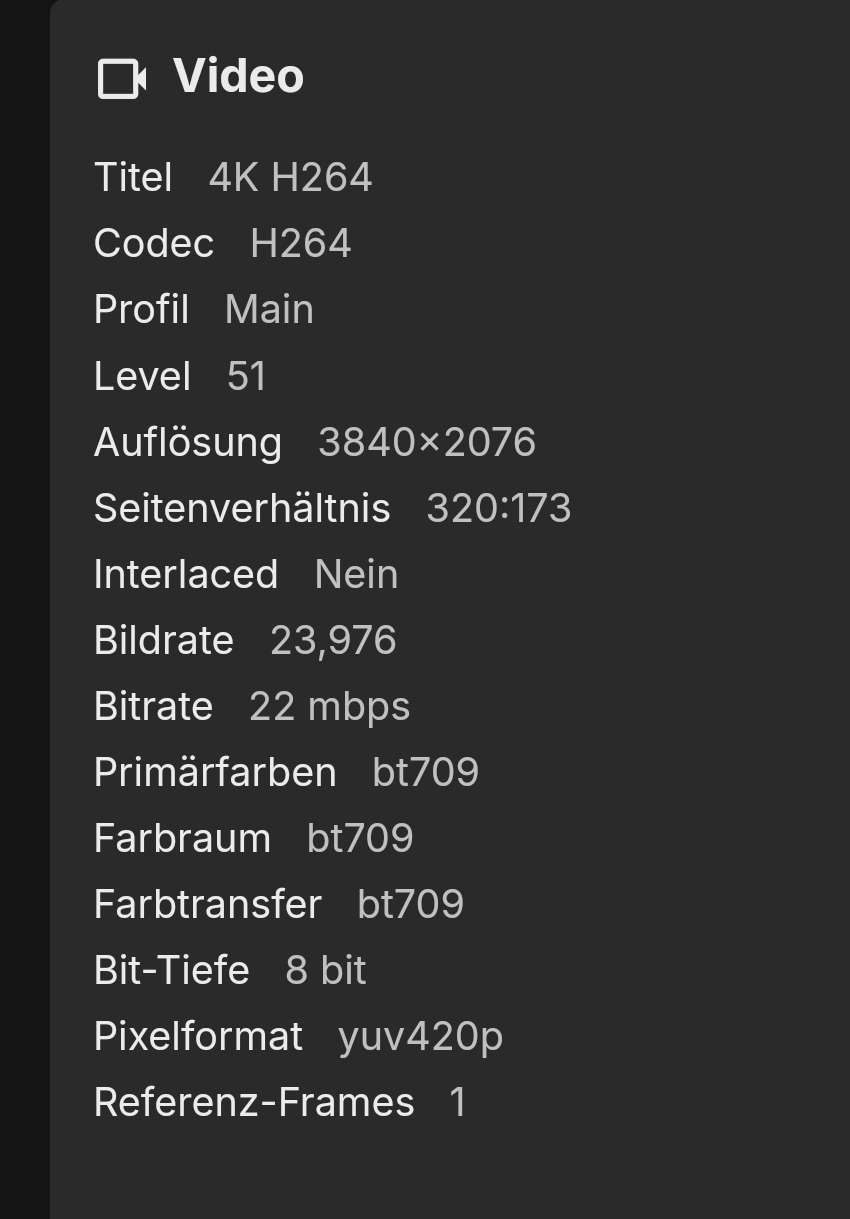Click the Profil value Main
The height and width of the screenshot is (1219, 850).
pos(269,310)
